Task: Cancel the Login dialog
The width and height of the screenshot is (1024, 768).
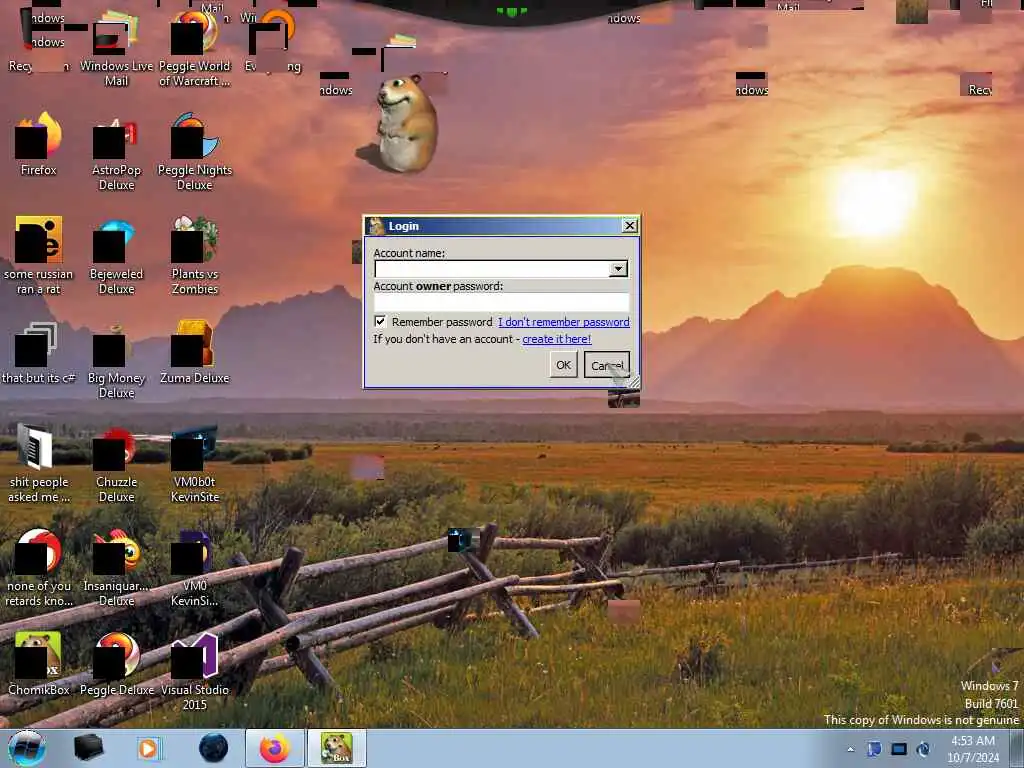Action: (x=607, y=365)
